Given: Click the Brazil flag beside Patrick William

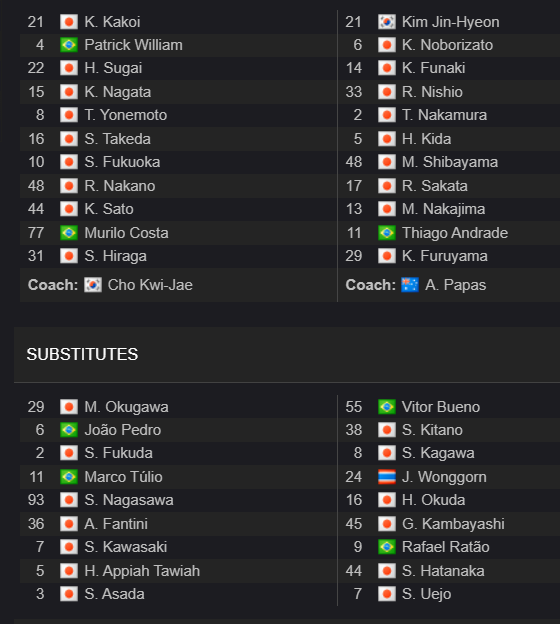Looking at the screenshot, I should (x=68, y=45).
